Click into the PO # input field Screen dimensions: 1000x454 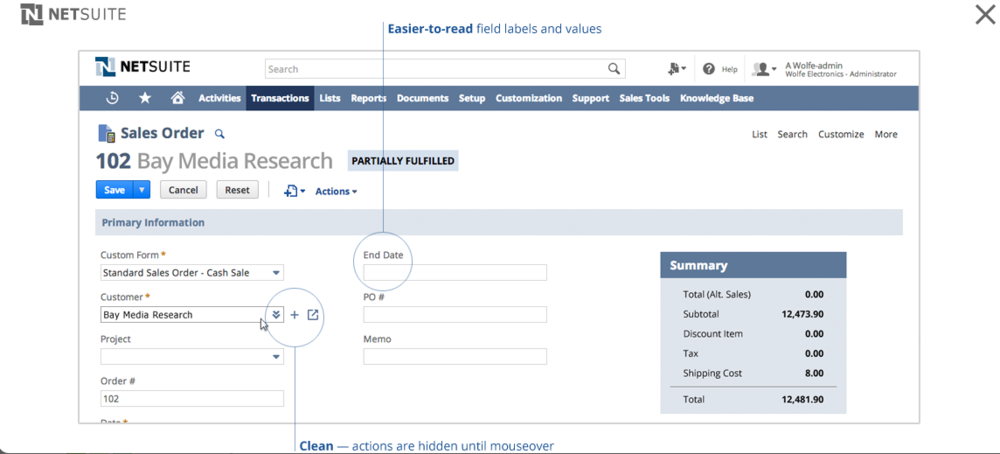click(455, 315)
